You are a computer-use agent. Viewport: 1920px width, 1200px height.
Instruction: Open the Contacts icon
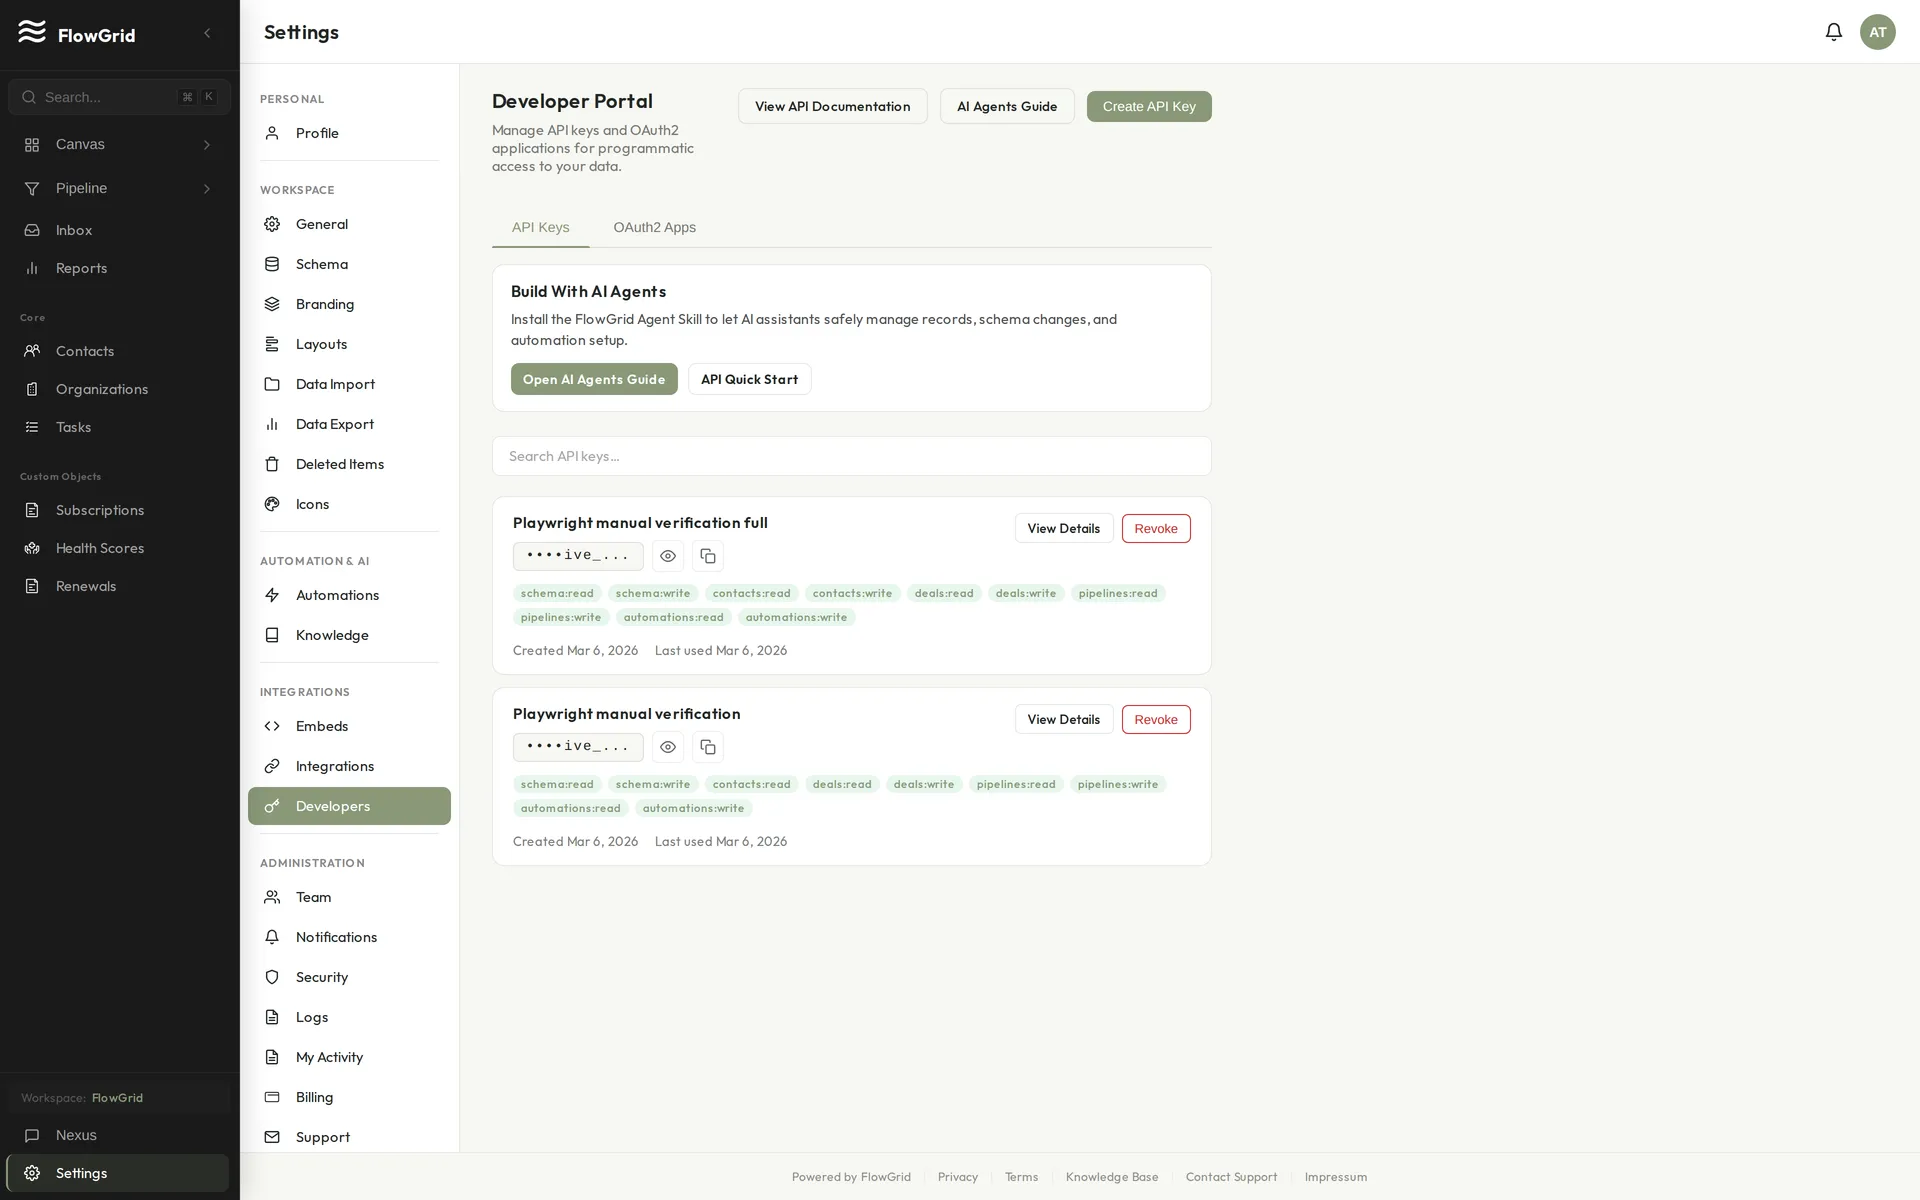pos(32,351)
